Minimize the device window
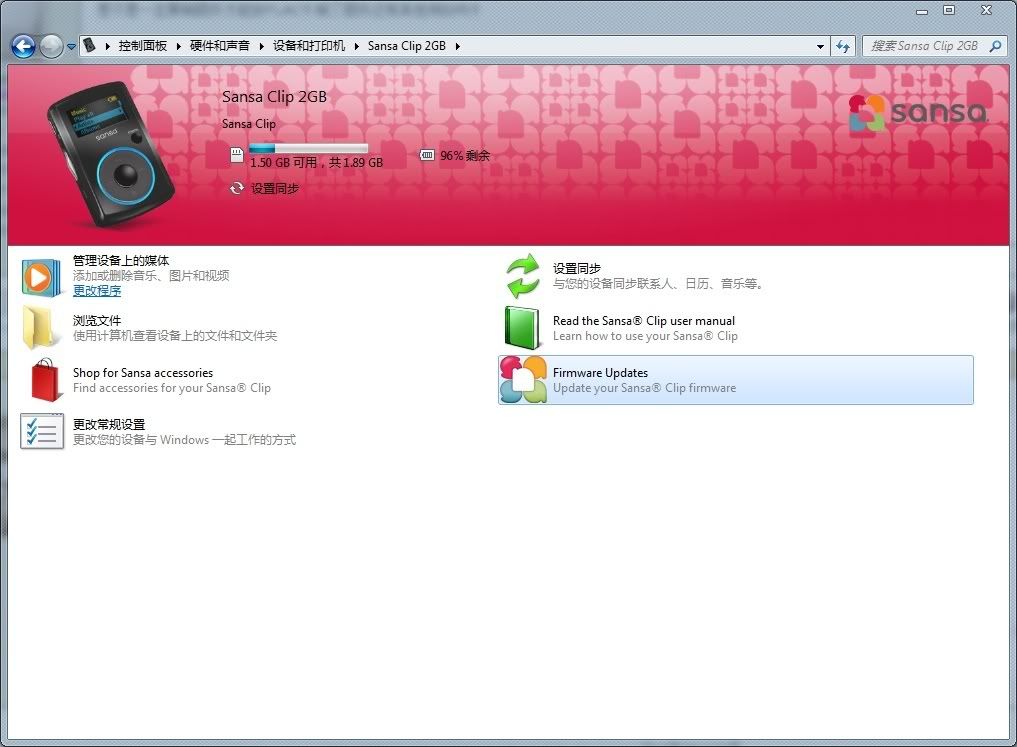Image resolution: width=1017 pixels, height=747 pixels. [x=922, y=11]
